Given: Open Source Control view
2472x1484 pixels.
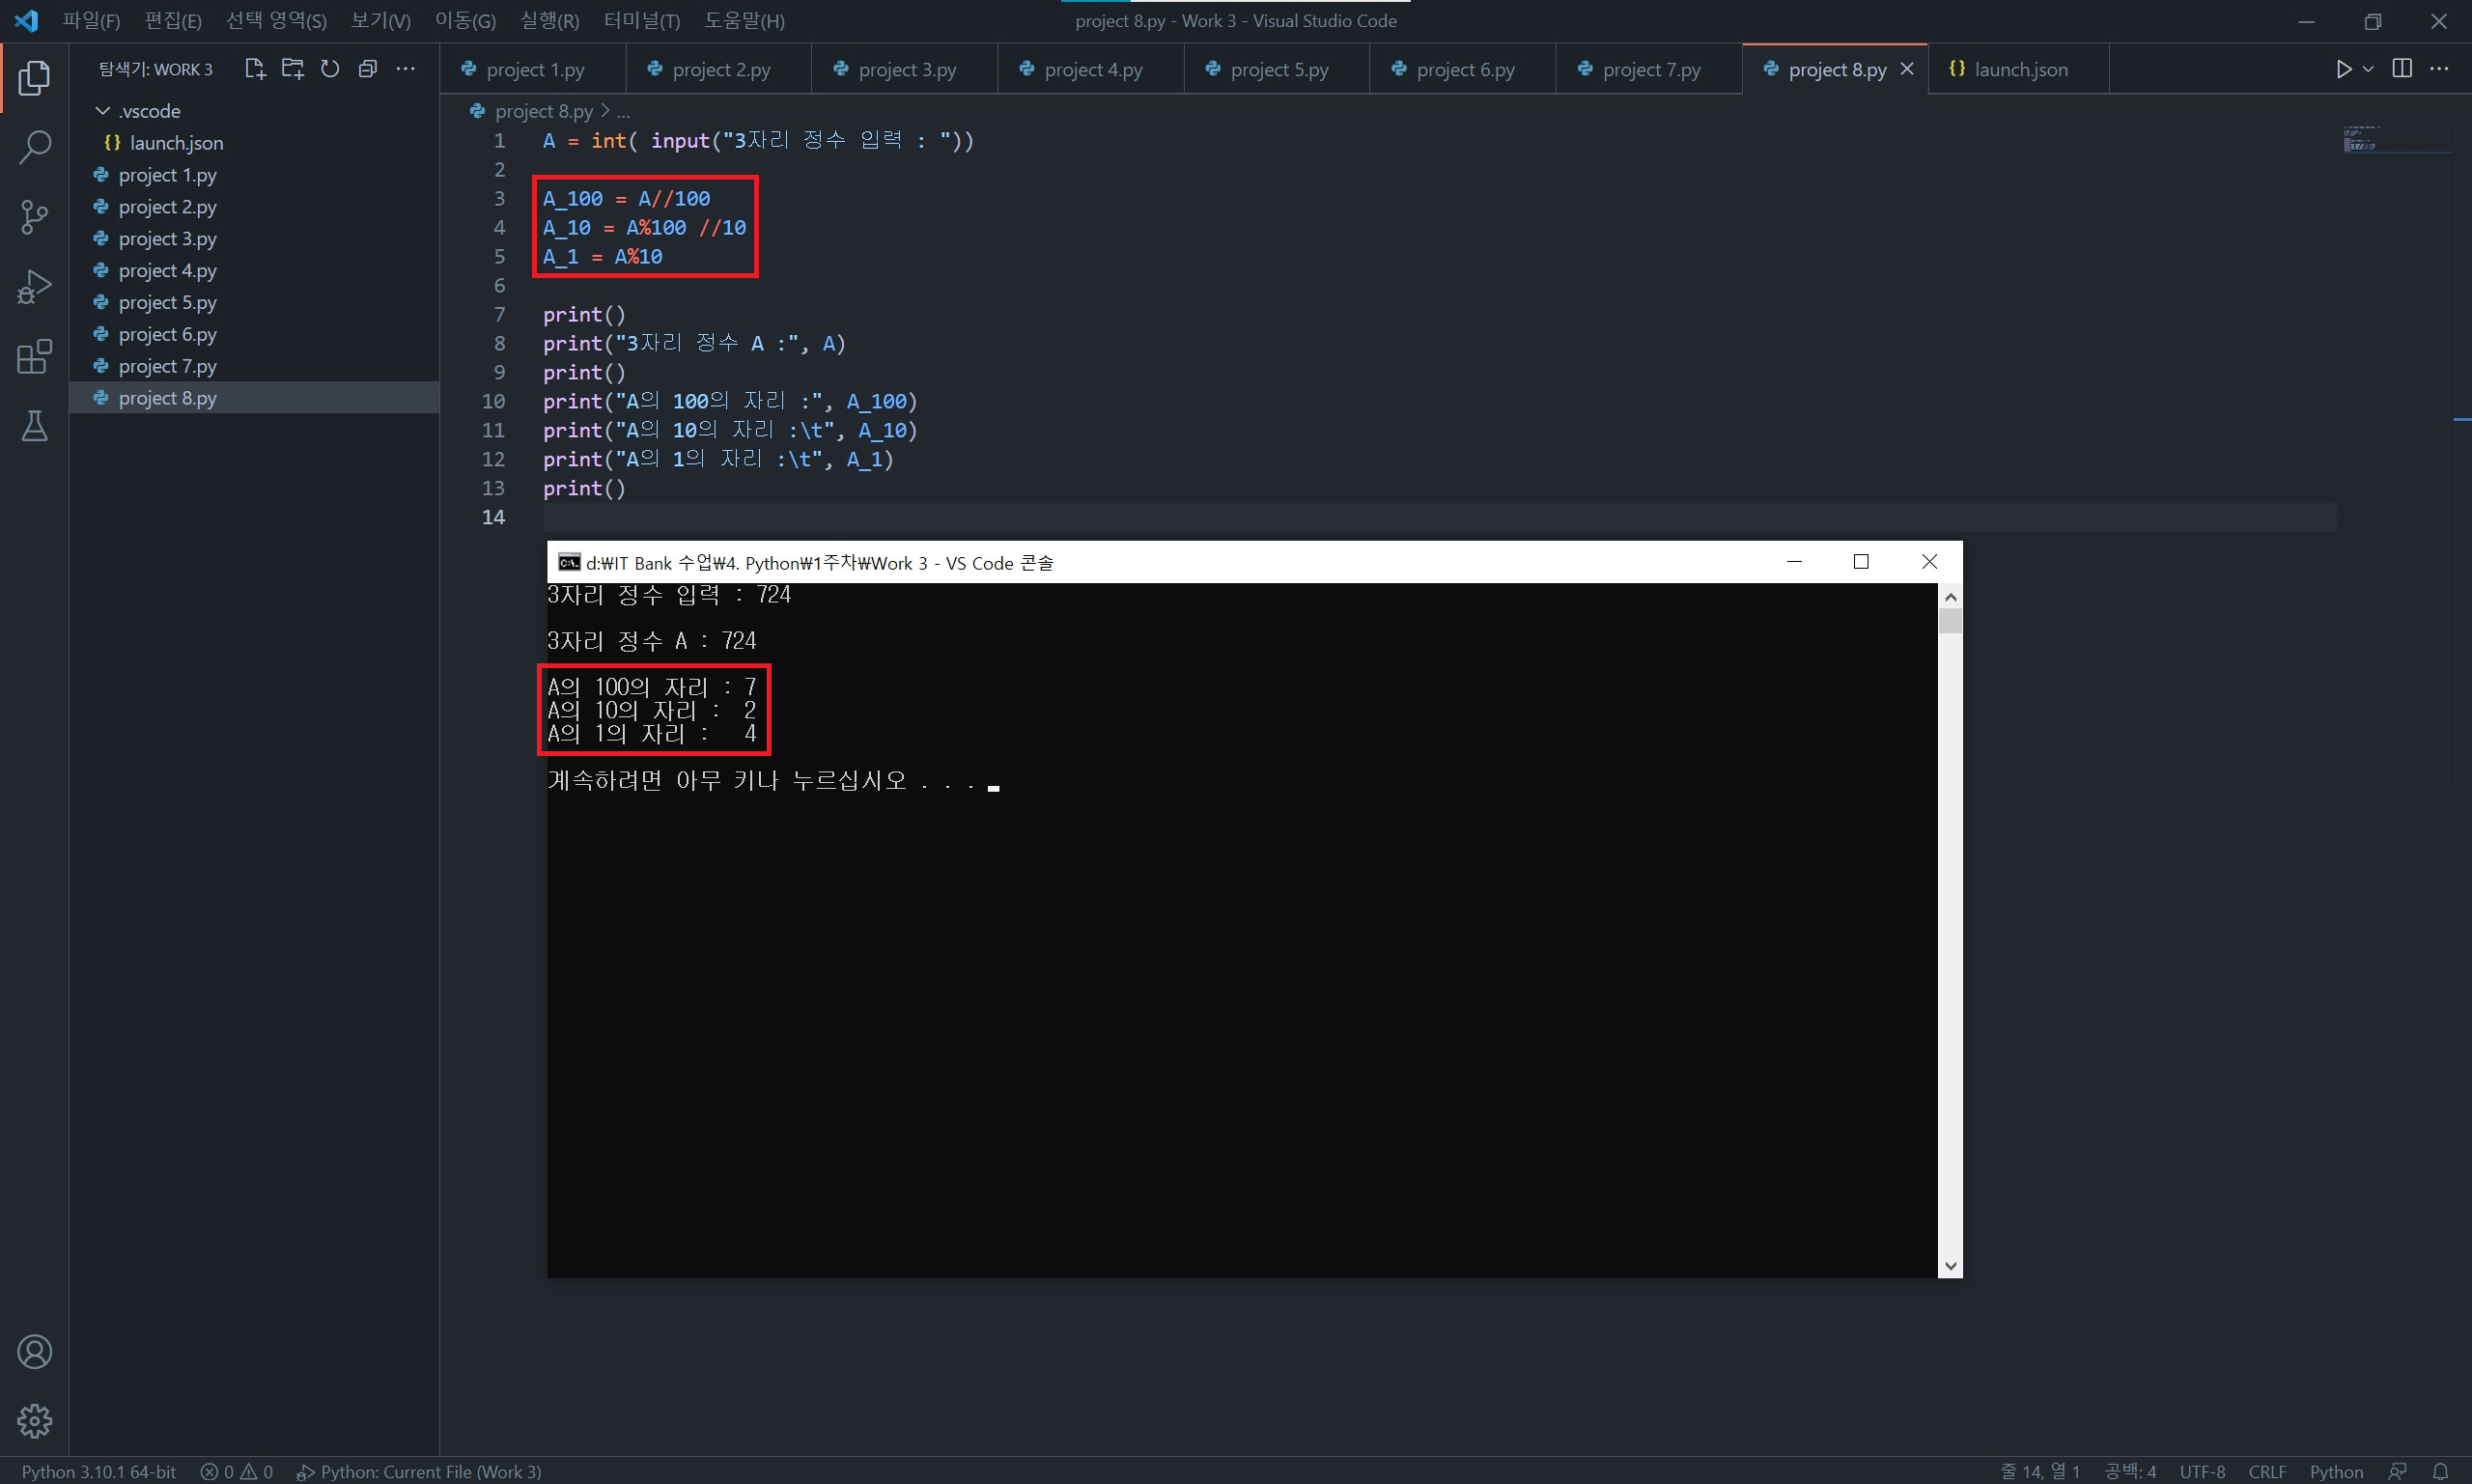Looking at the screenshot, I should coord(34,217).
